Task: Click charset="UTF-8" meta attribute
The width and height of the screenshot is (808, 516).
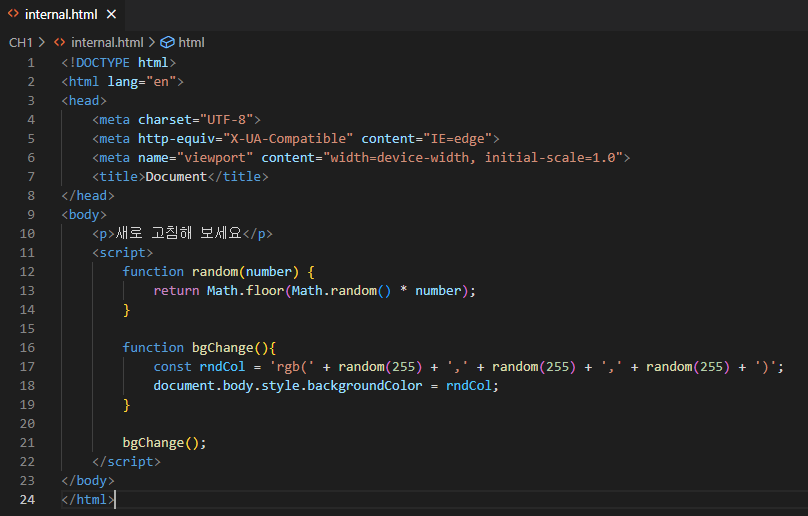Action: pyautogui.click(x=196, y=120)
